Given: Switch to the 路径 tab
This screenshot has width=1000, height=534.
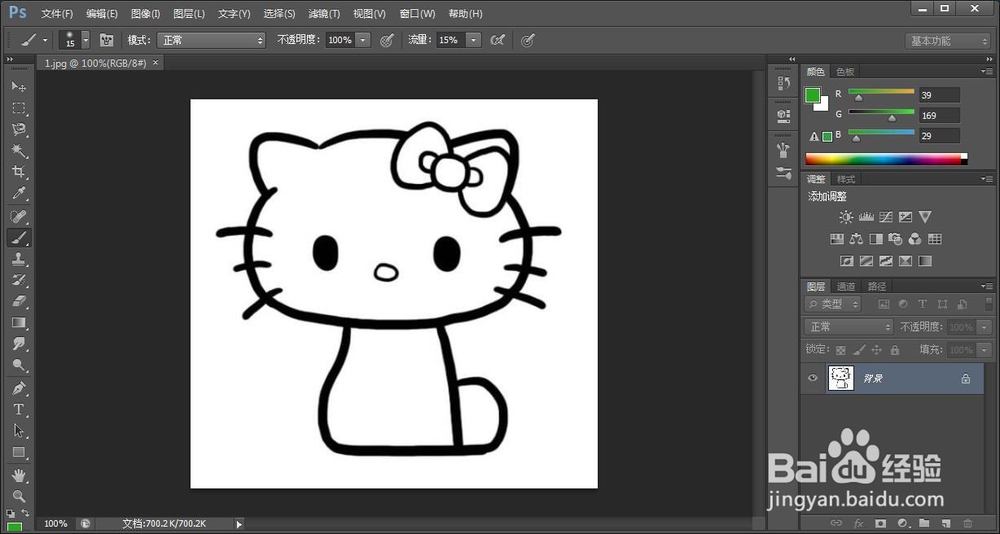Looking at the screenshot, I should point(877,286).
